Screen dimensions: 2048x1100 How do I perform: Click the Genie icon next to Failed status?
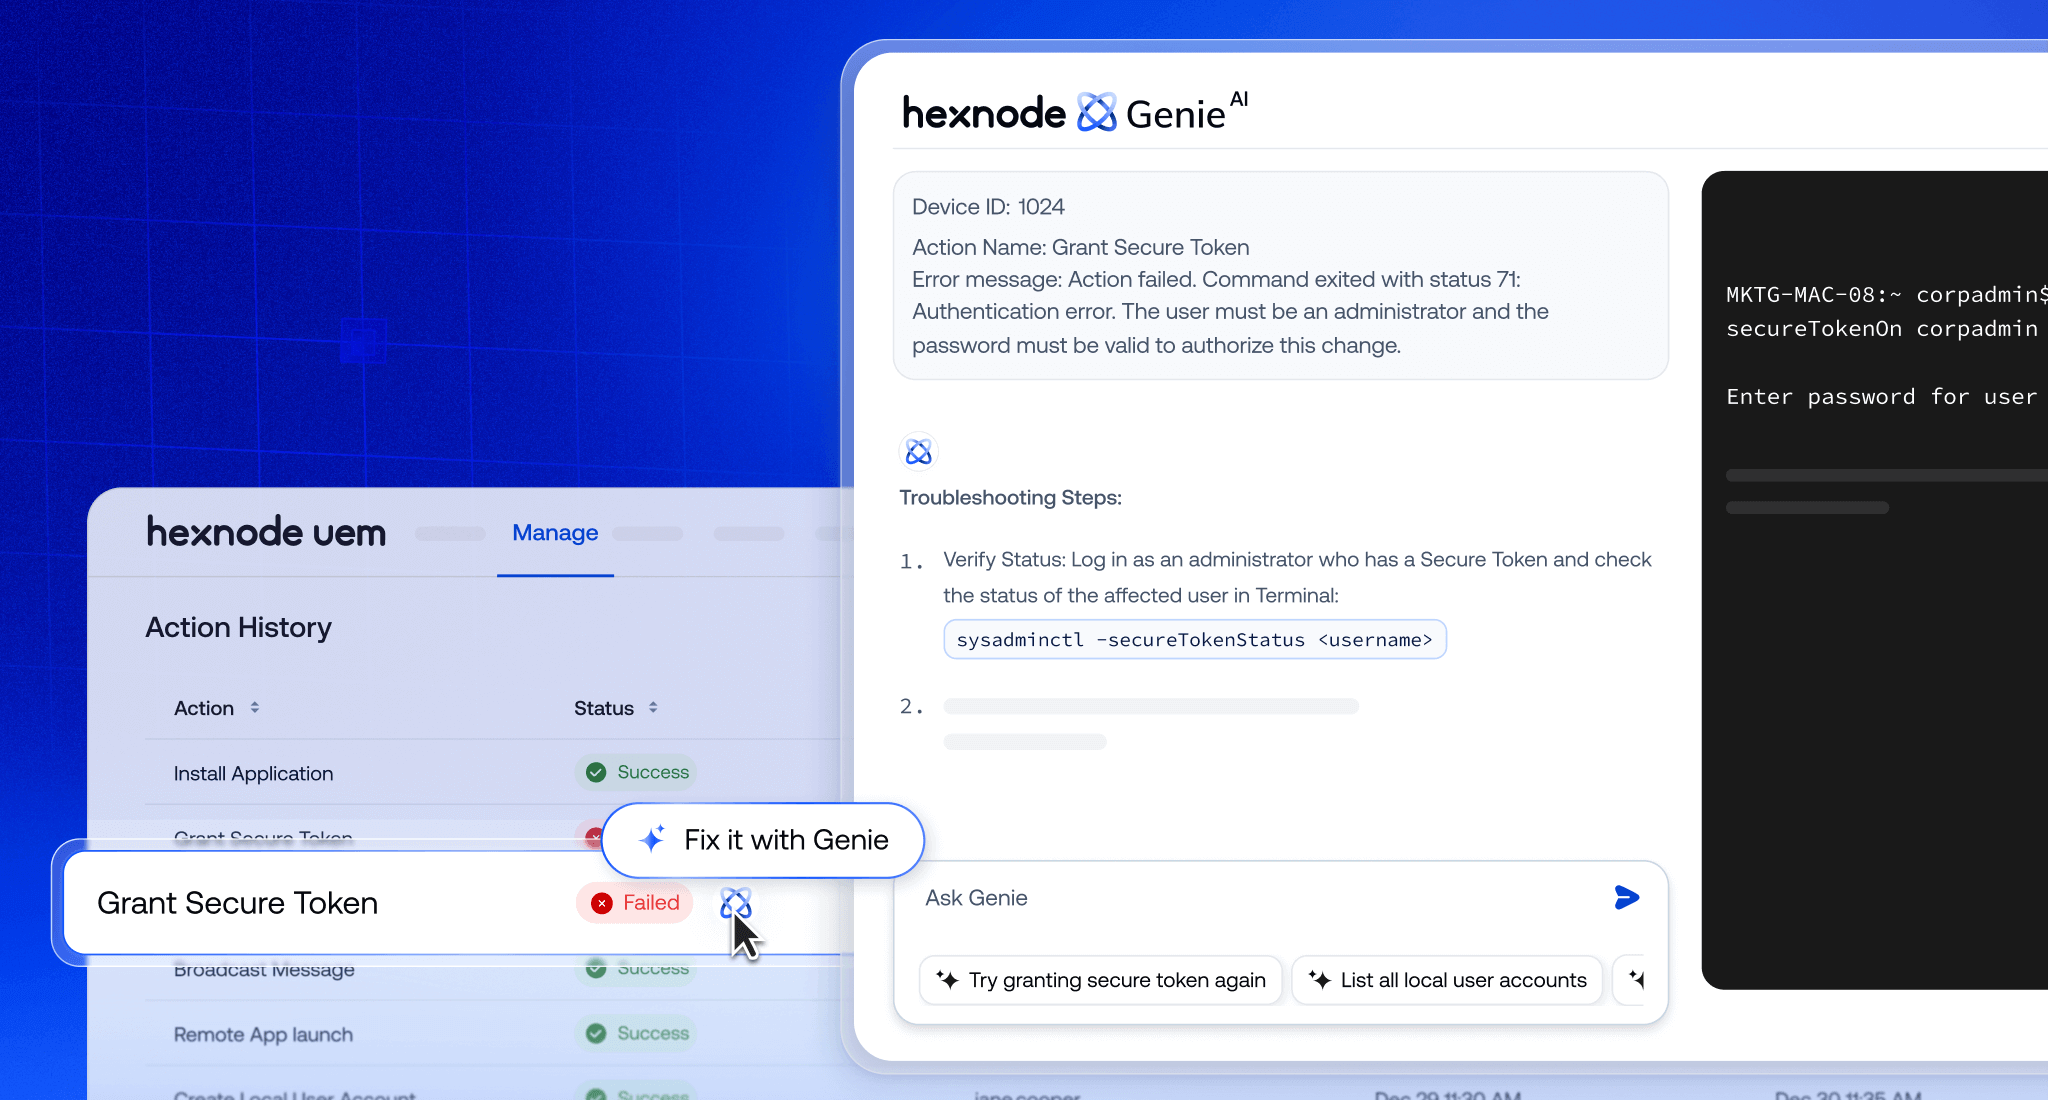click(x=735, y=903)
